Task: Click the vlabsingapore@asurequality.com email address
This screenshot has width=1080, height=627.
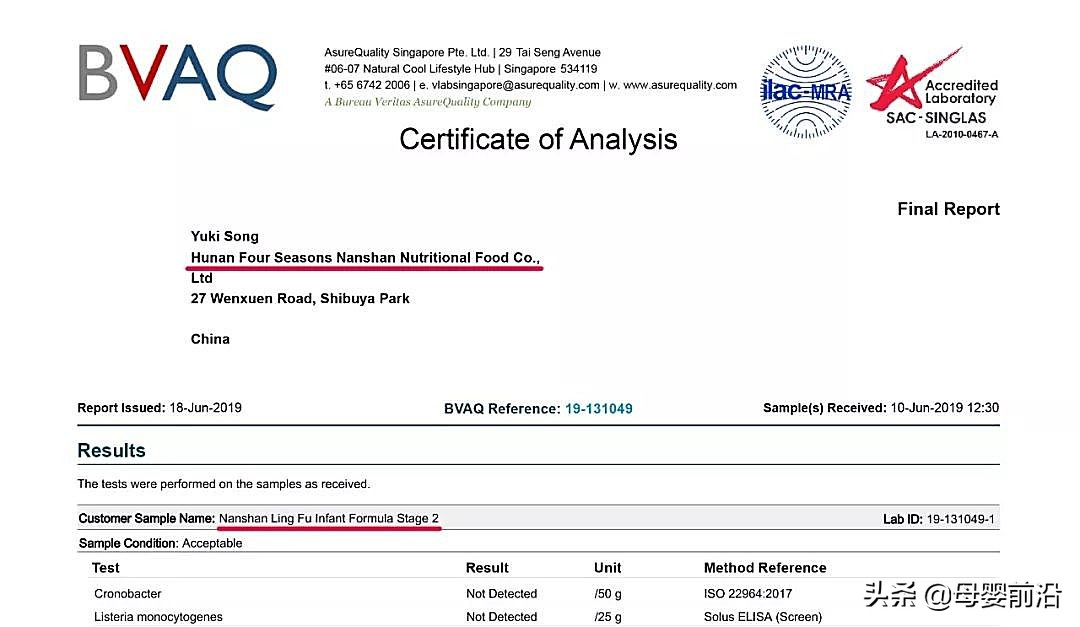Action: click(x=515, y=85)
